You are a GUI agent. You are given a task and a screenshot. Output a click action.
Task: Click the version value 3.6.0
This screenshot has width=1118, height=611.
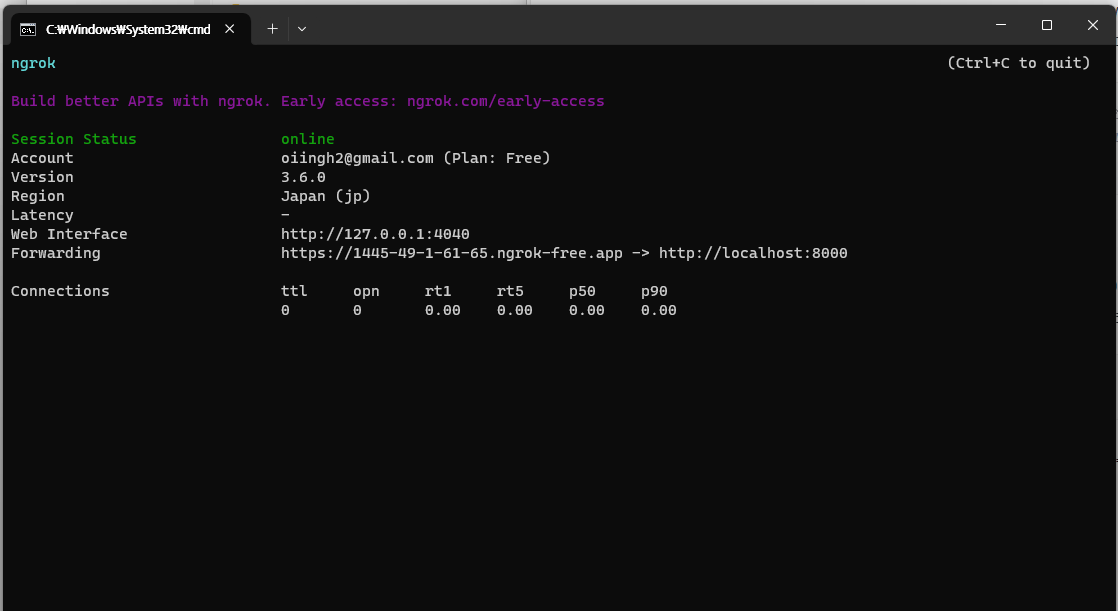[x=303, y=177]
